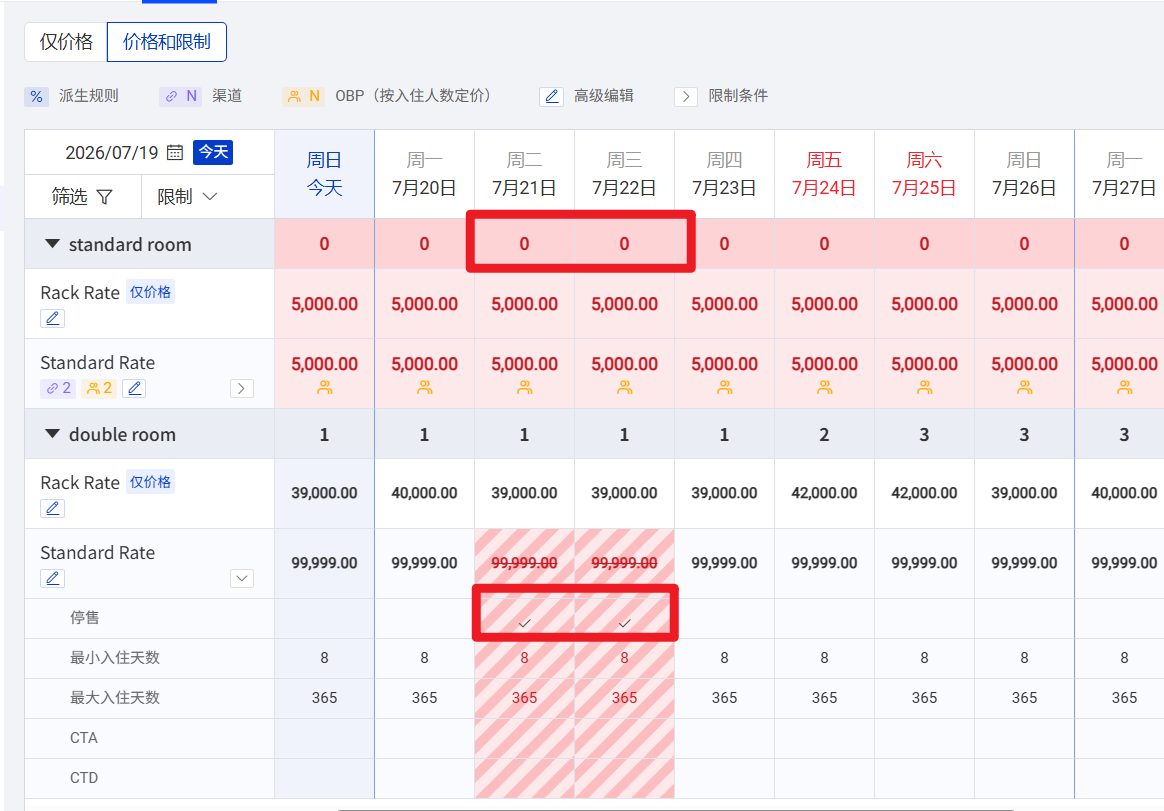1164x811 pixels.
Task: Click the 最小入住天数 row label
Action: coord(115,658)
